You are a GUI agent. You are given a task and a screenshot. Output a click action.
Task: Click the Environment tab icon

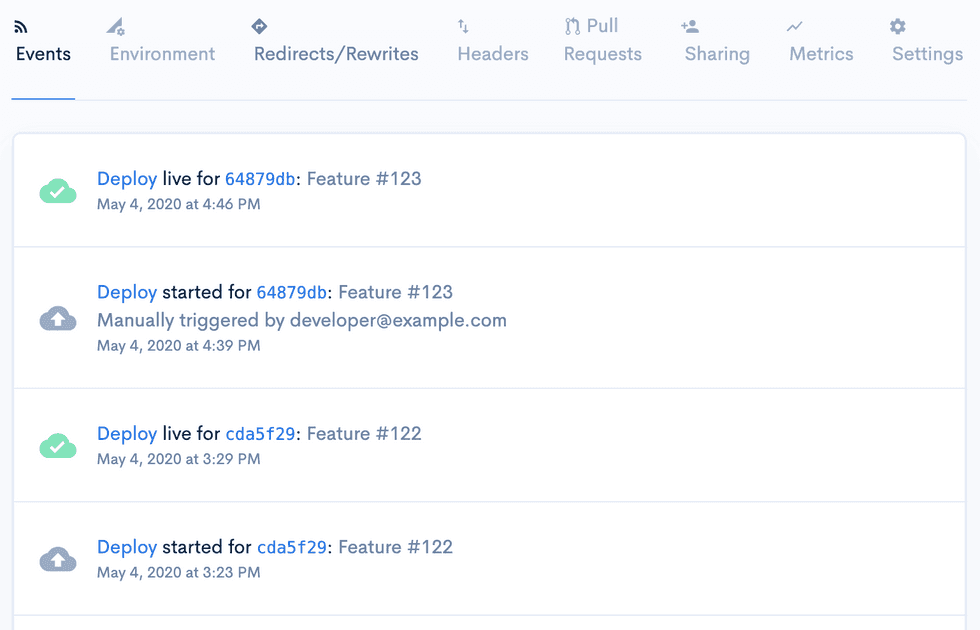click(116, 27)
